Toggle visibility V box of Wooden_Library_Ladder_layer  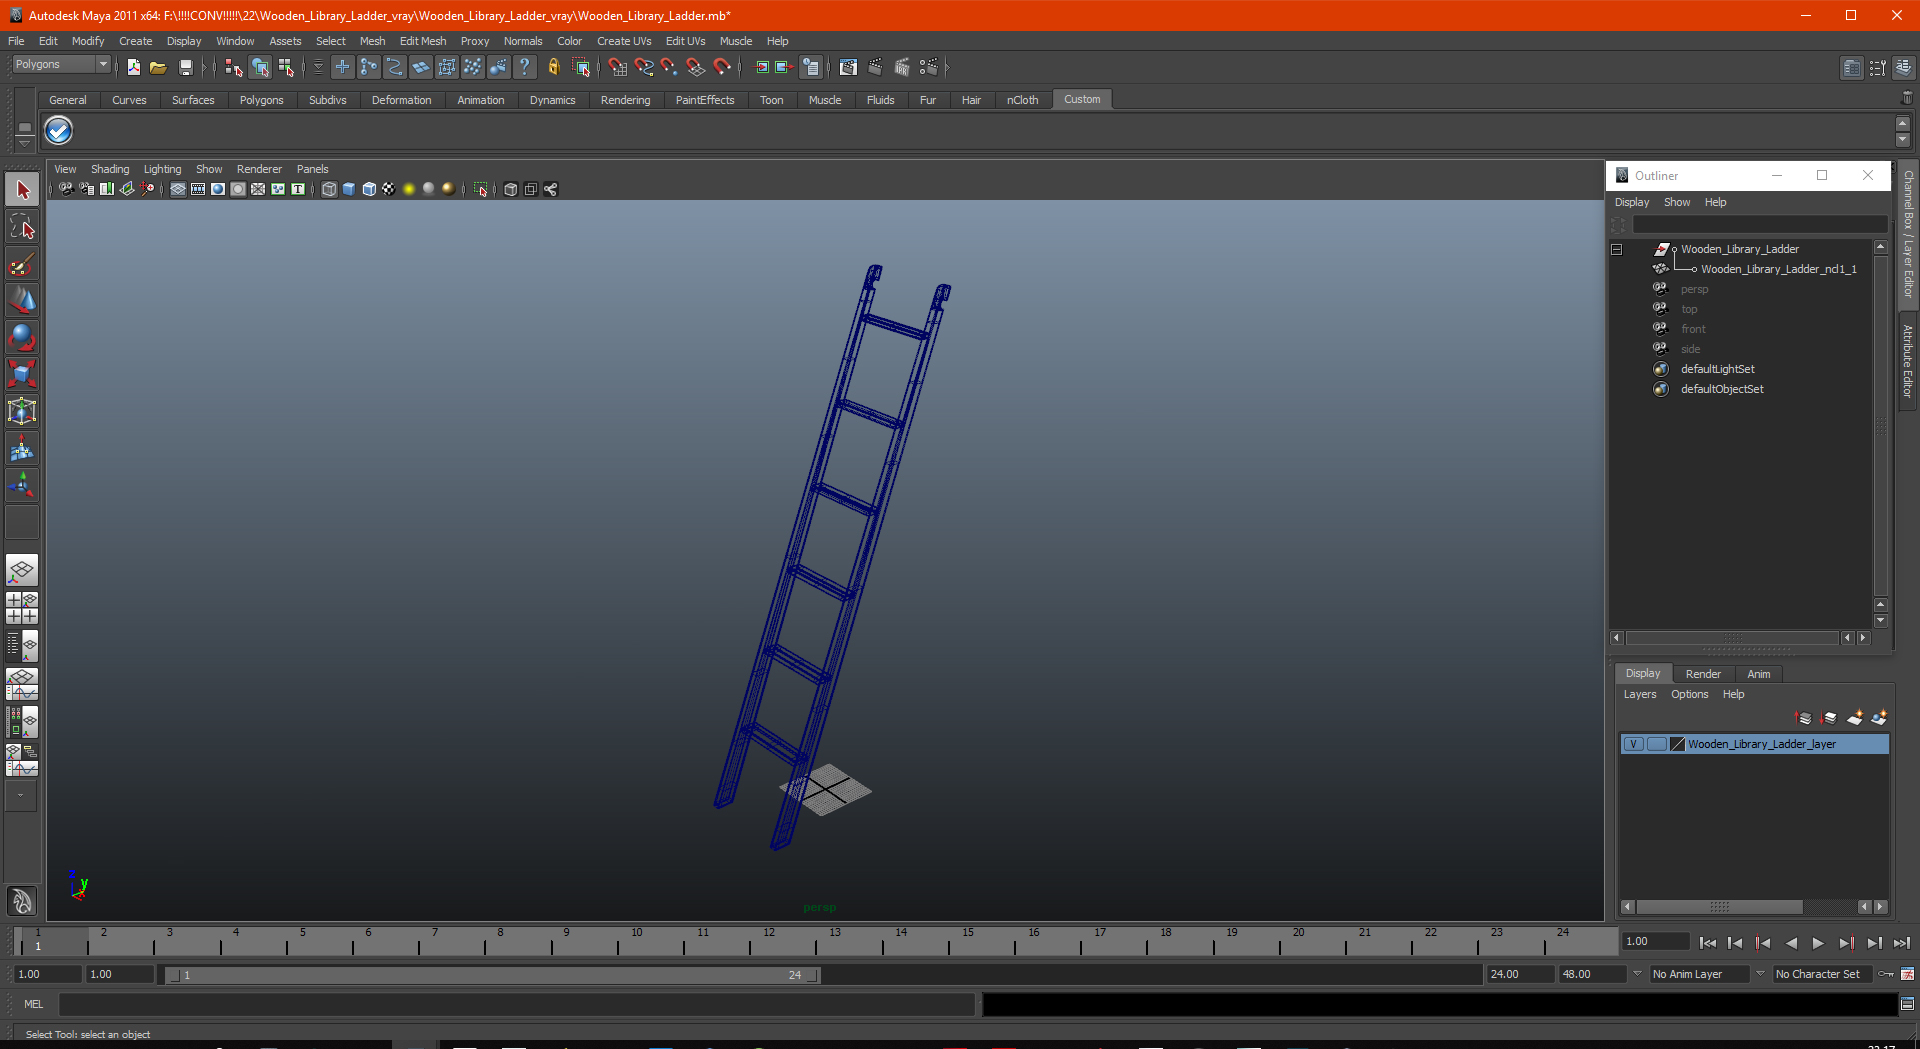(1634, 744)
